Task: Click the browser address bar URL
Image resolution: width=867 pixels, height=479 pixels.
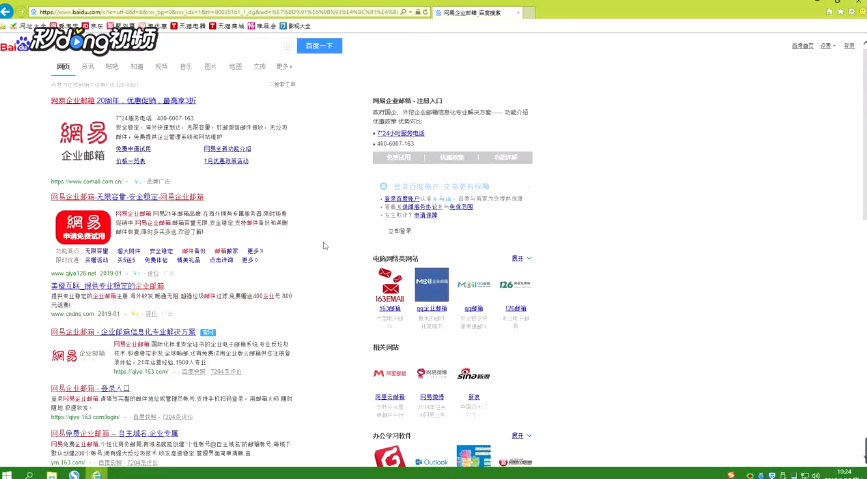Action: 216,12
